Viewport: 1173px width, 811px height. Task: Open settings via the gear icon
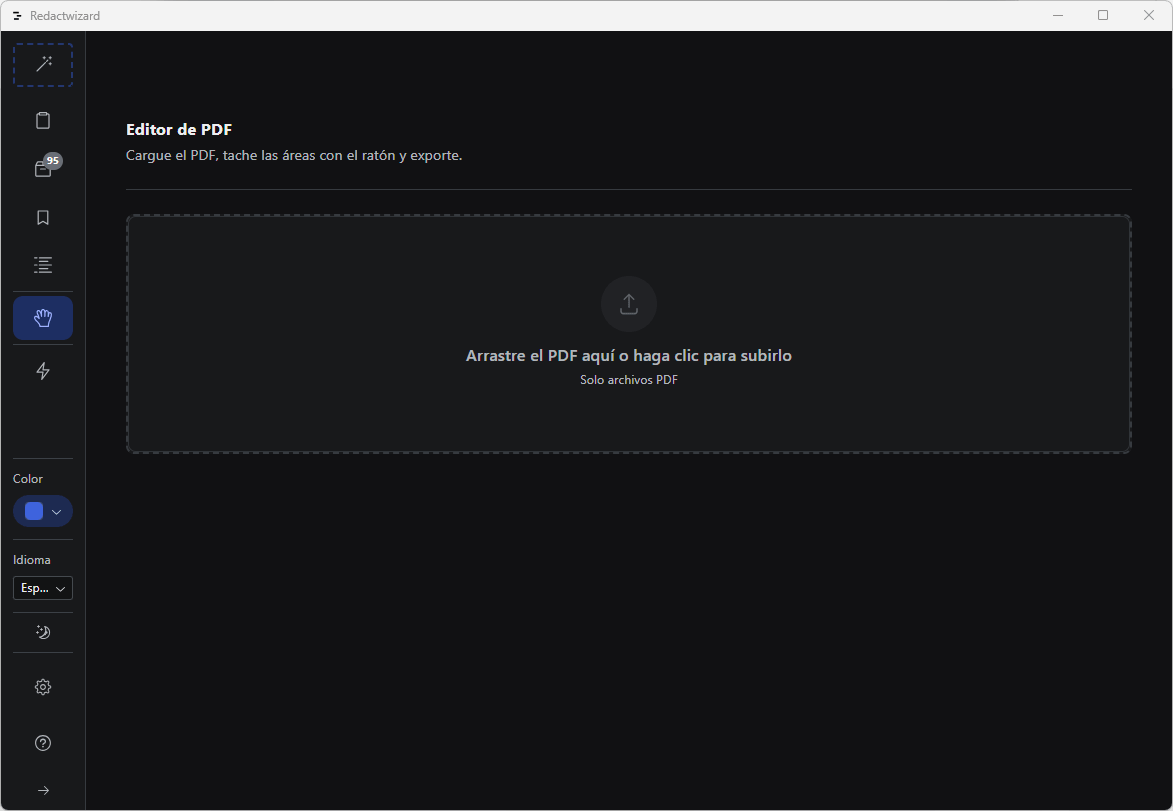43,687
